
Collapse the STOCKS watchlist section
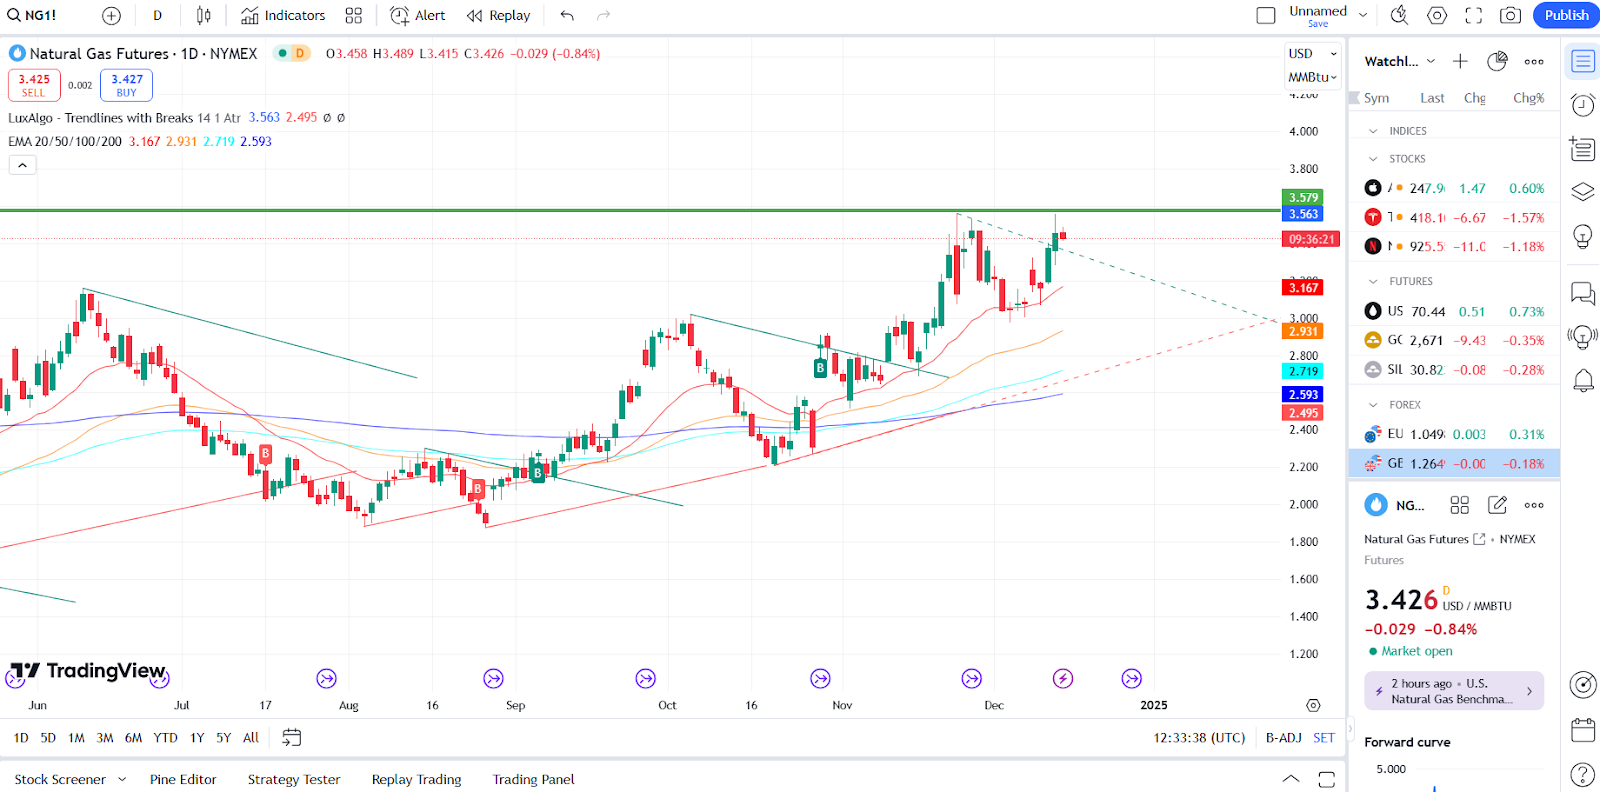[x=1373, y=159]
